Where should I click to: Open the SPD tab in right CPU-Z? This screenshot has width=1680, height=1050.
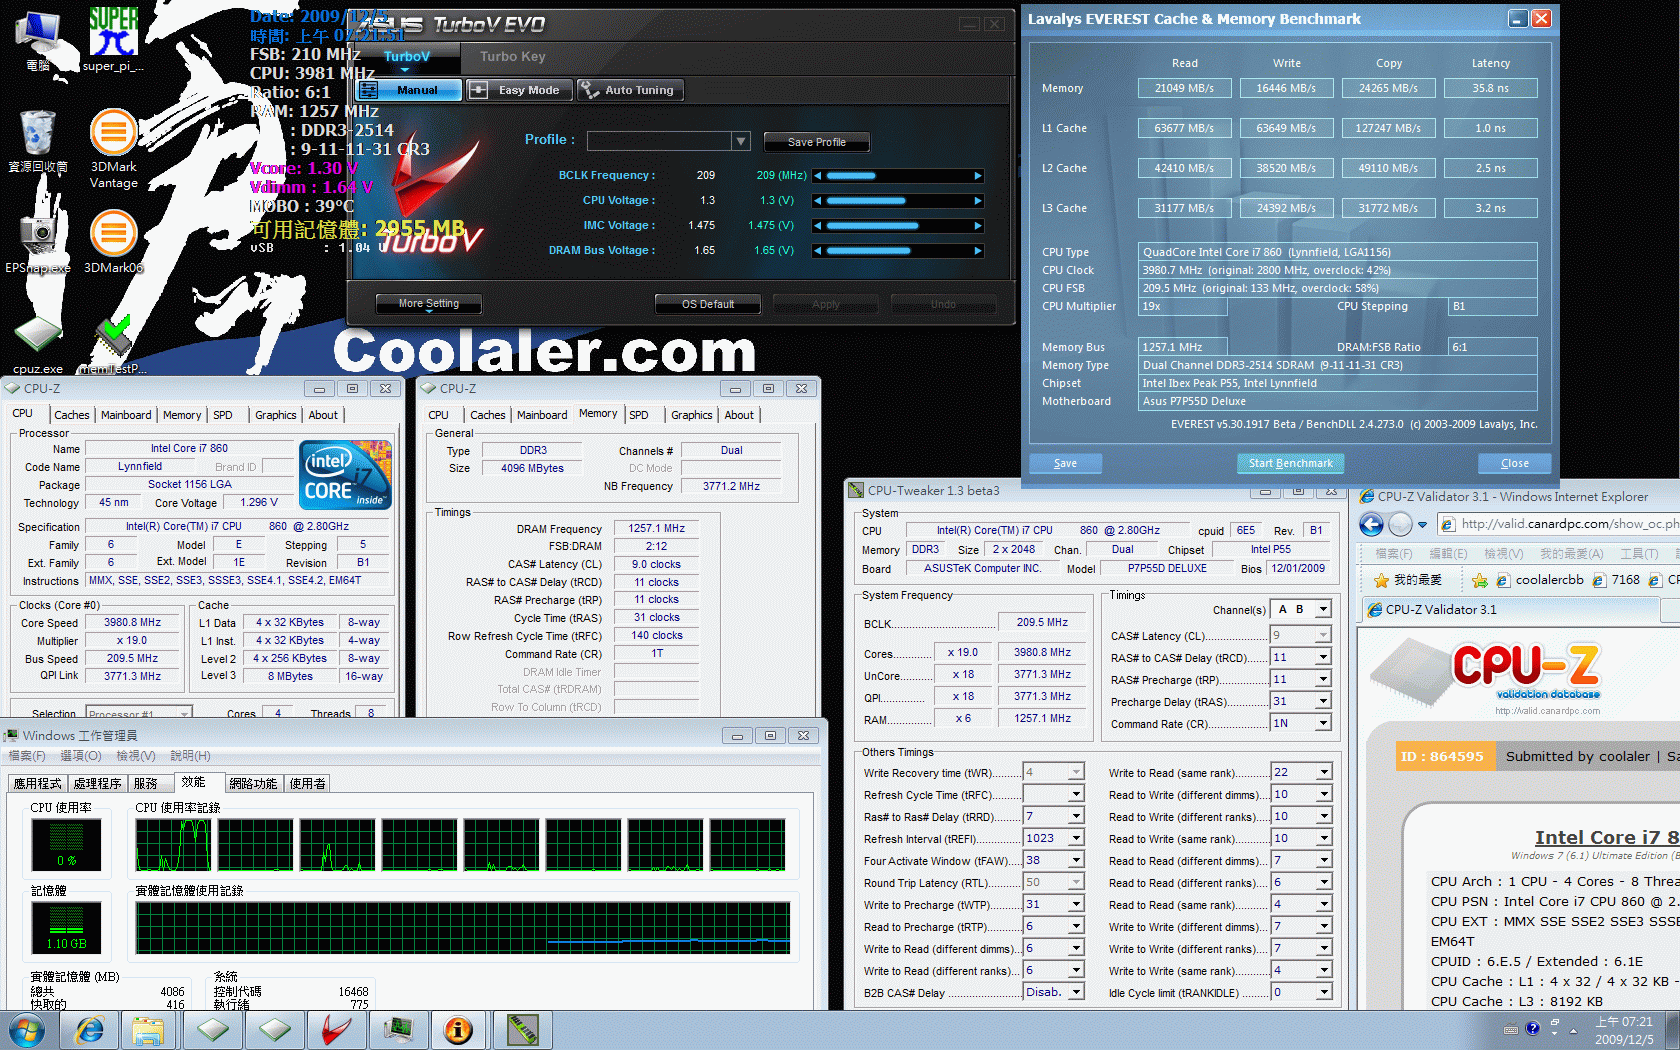(639, 415)
